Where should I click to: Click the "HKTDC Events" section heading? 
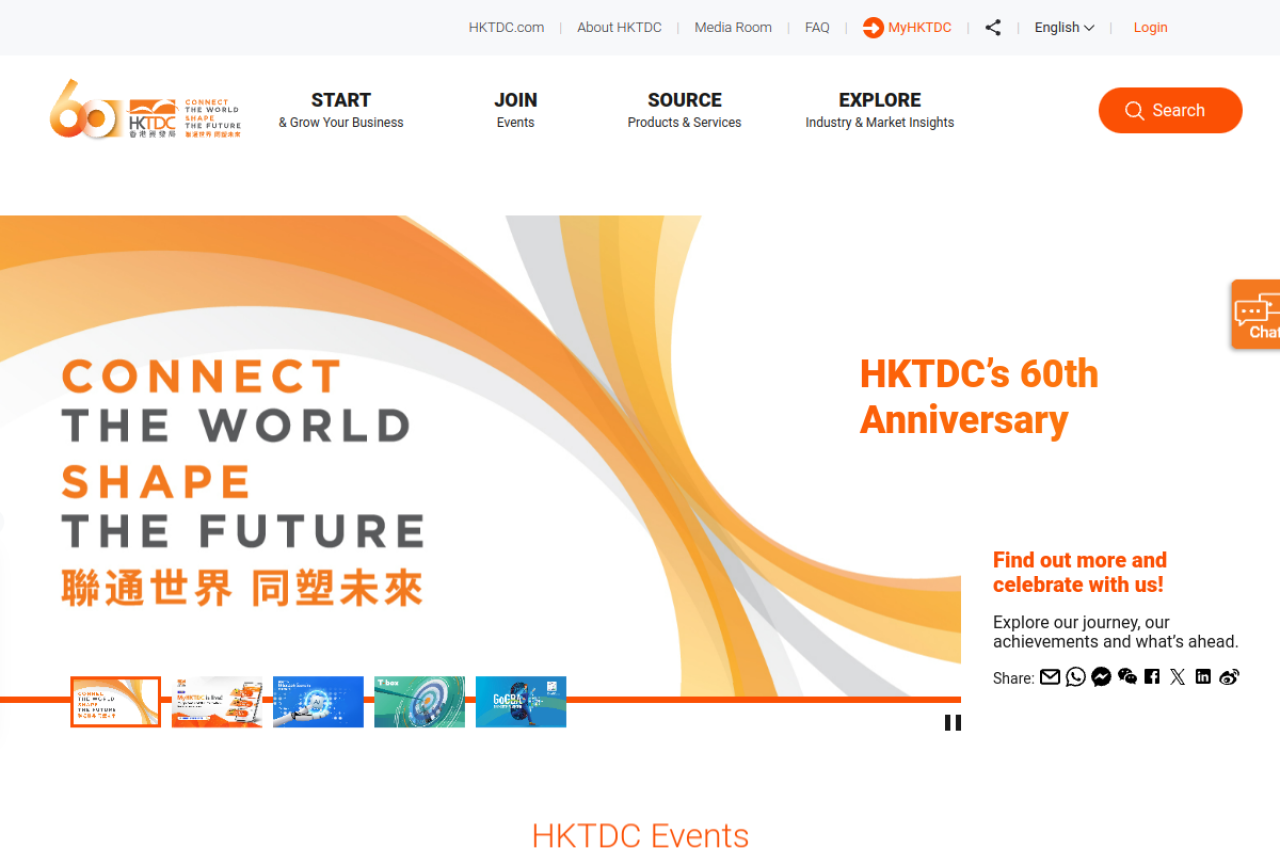[x=640, y=835]
